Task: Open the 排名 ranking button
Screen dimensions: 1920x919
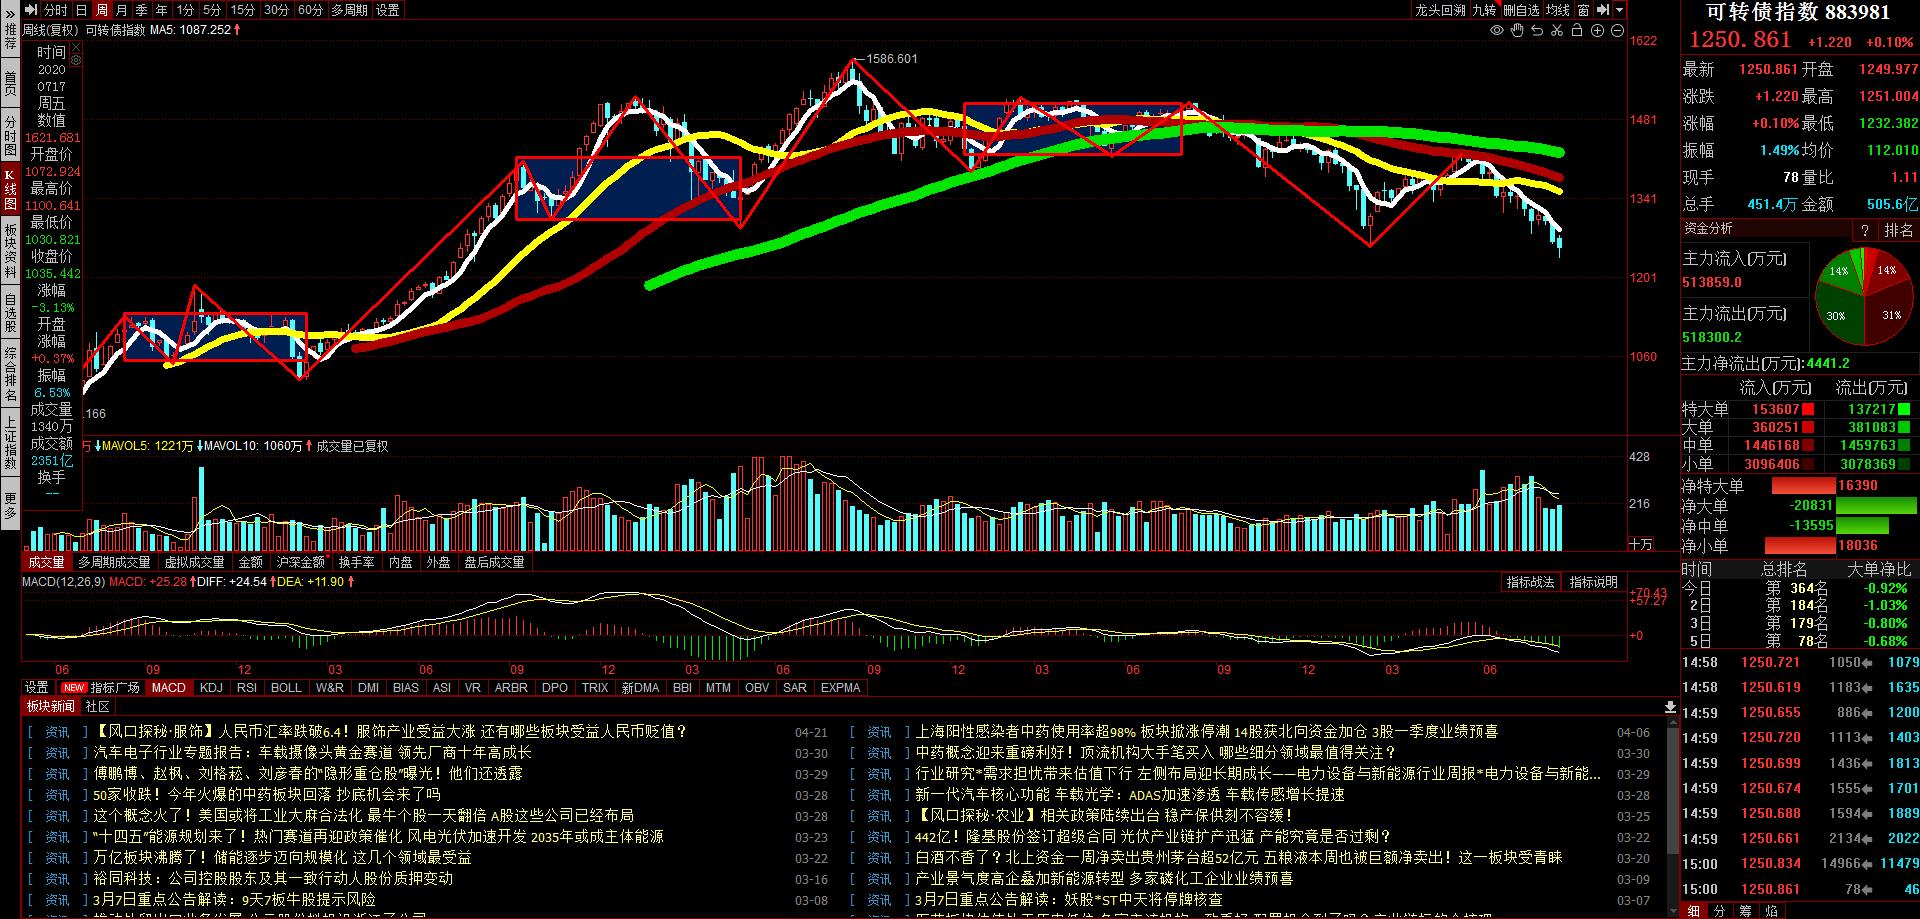Action: [1898, 230]
